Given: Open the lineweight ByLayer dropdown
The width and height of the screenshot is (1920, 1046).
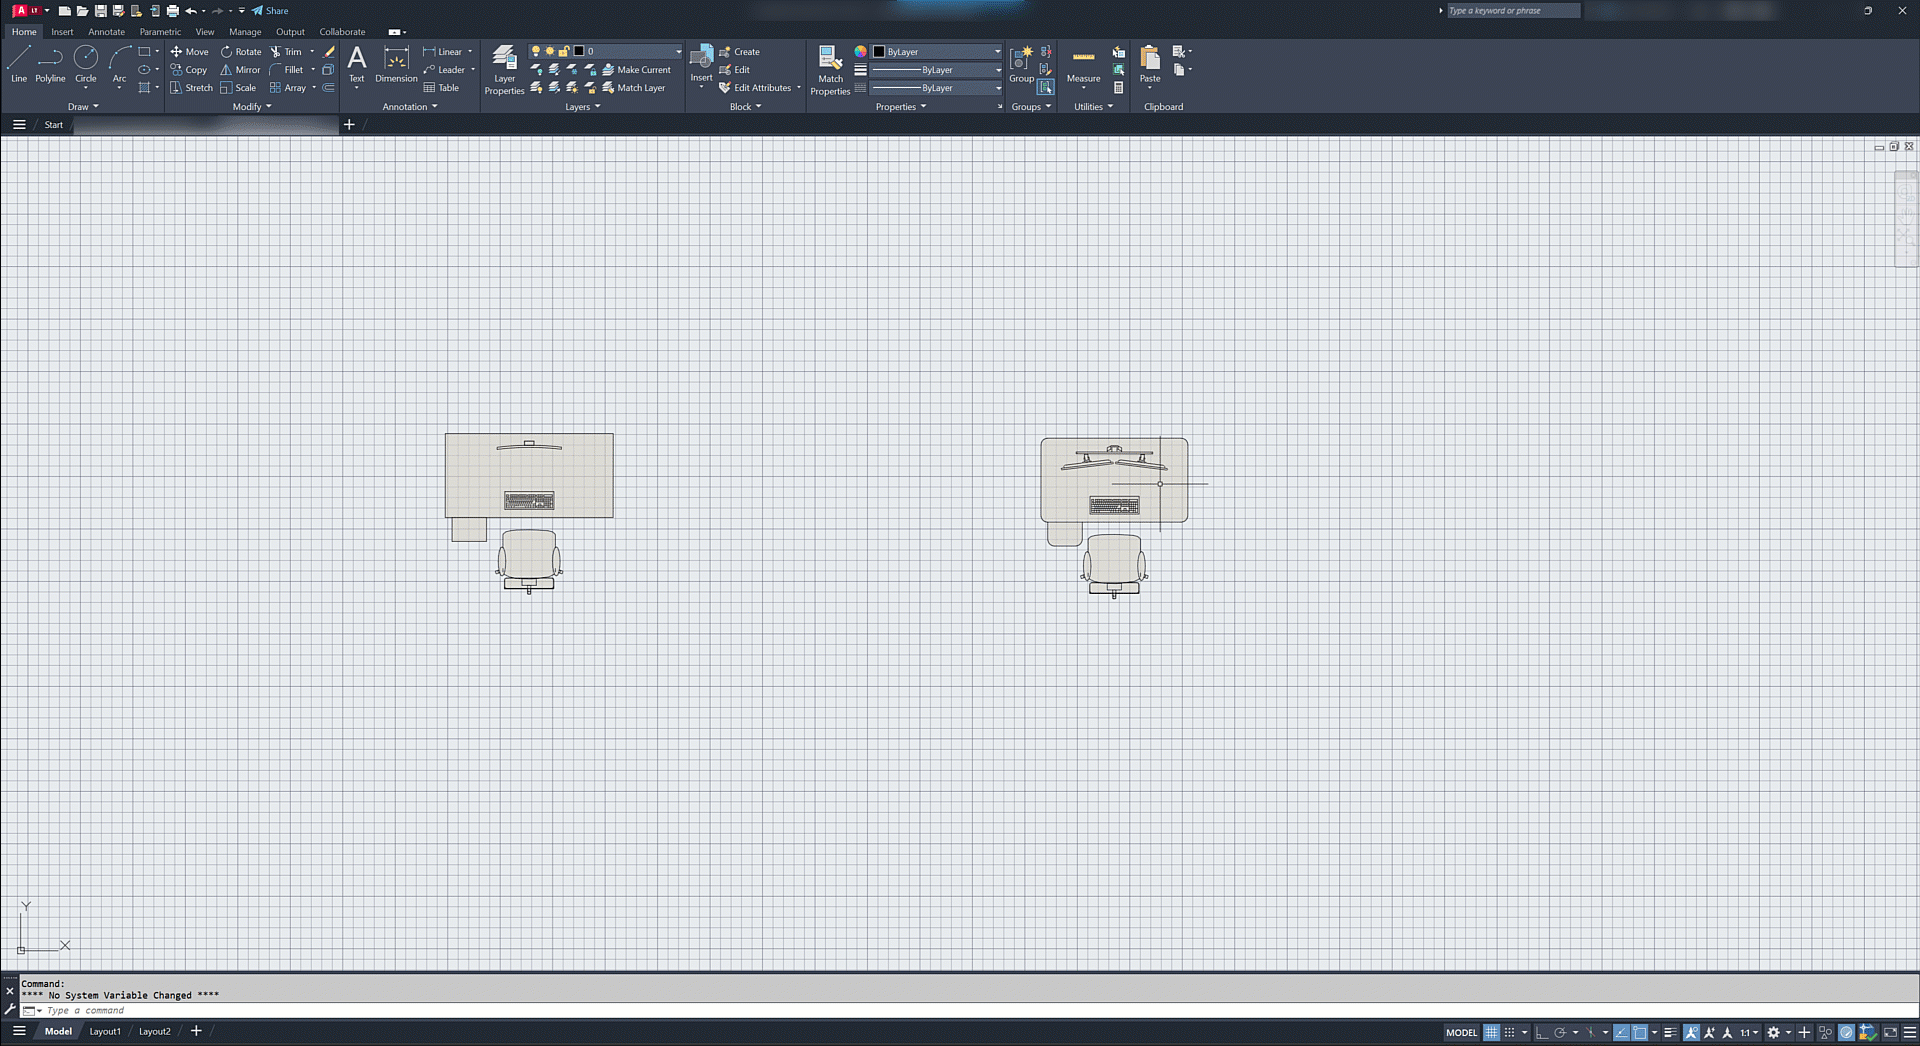Looking at the screenshot, I should pos(997,70).
